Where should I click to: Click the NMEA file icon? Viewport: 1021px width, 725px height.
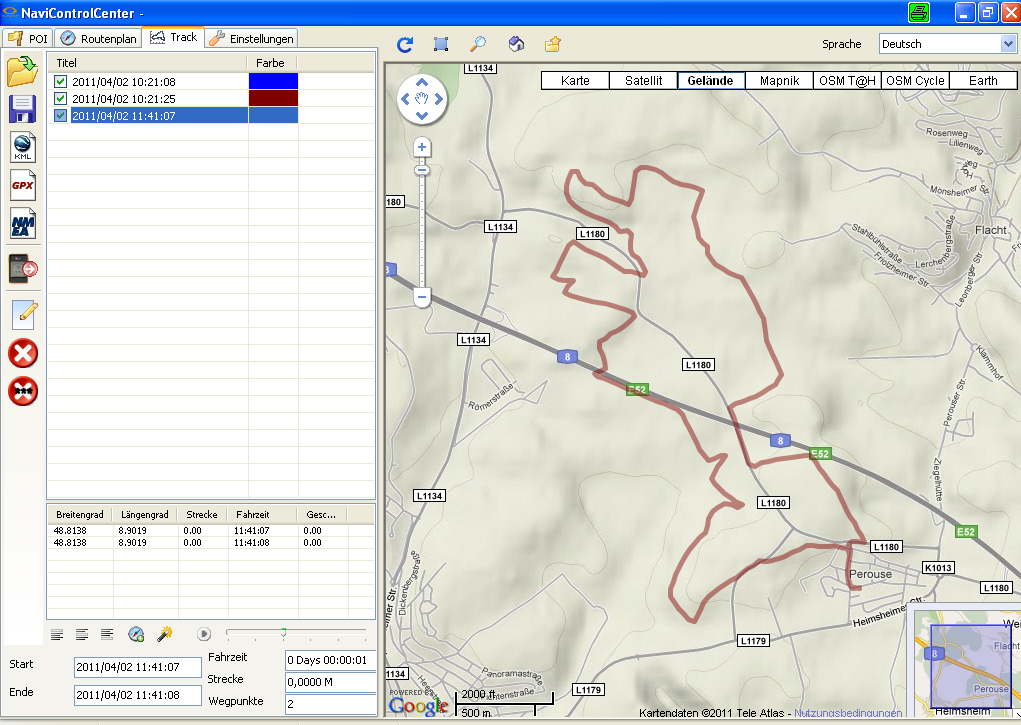click(23, 223)
